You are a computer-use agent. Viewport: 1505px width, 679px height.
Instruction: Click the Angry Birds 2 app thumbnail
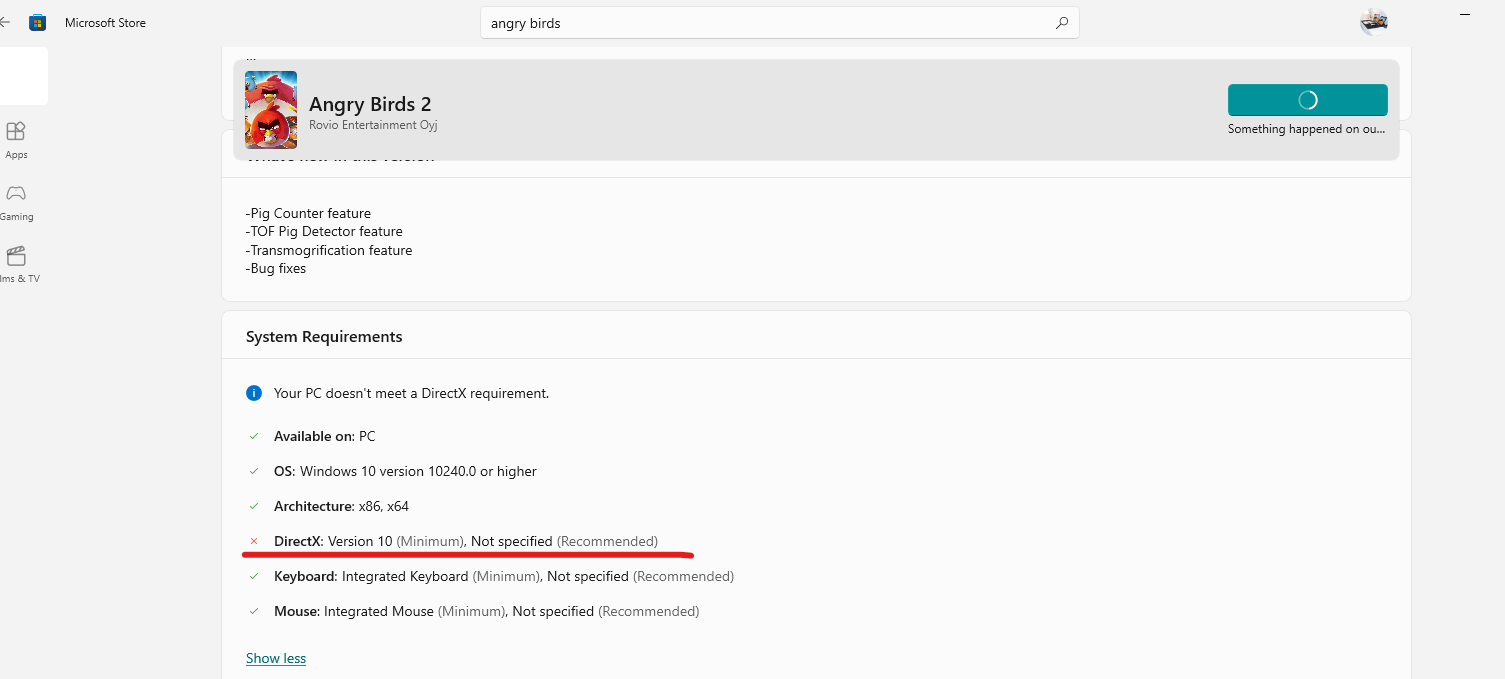click(271, 110)
